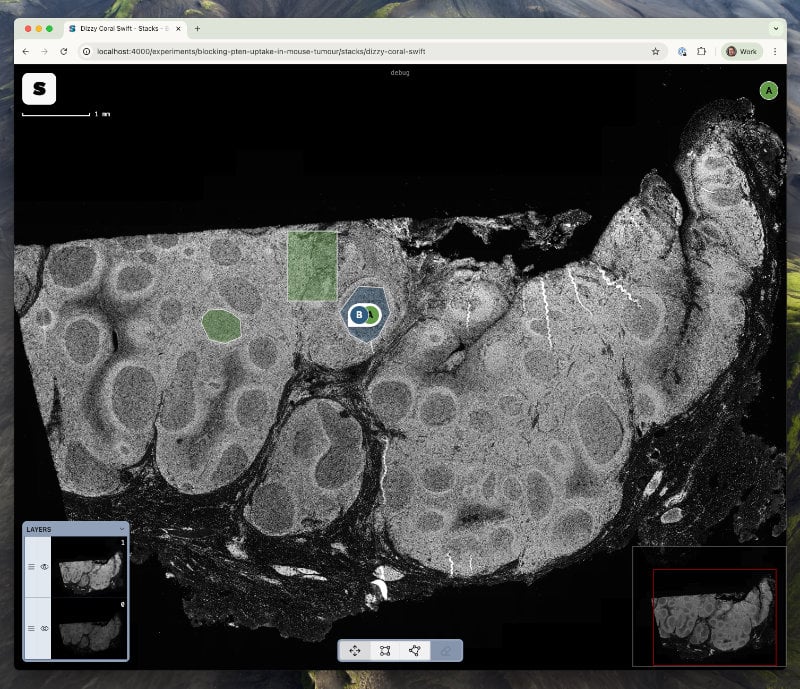Select the move/pan tool
800x689 pixels.
coord(355,651)
